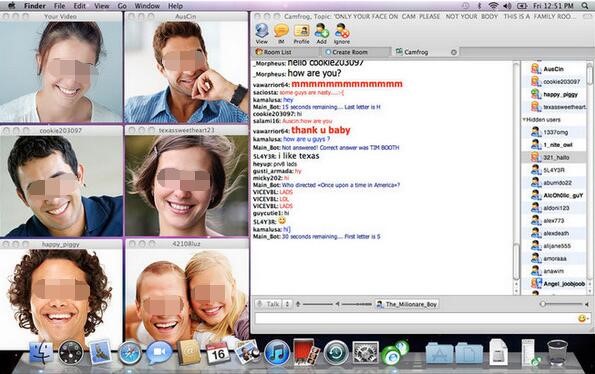Open the emoticon picker in message box
Viewport: 595px width, 374px height.
[x=582, y=318]
